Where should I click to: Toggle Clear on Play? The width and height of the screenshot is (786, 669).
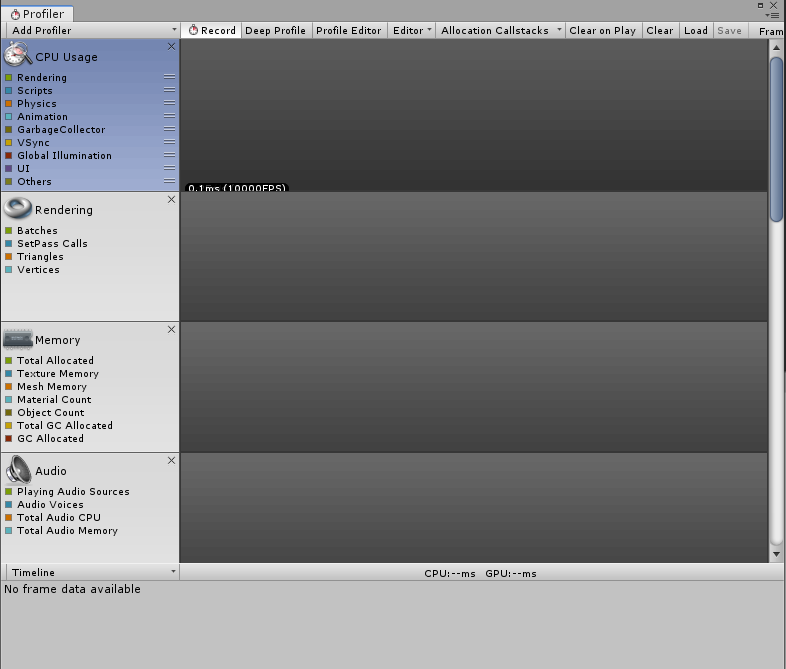tap(603, 31)
